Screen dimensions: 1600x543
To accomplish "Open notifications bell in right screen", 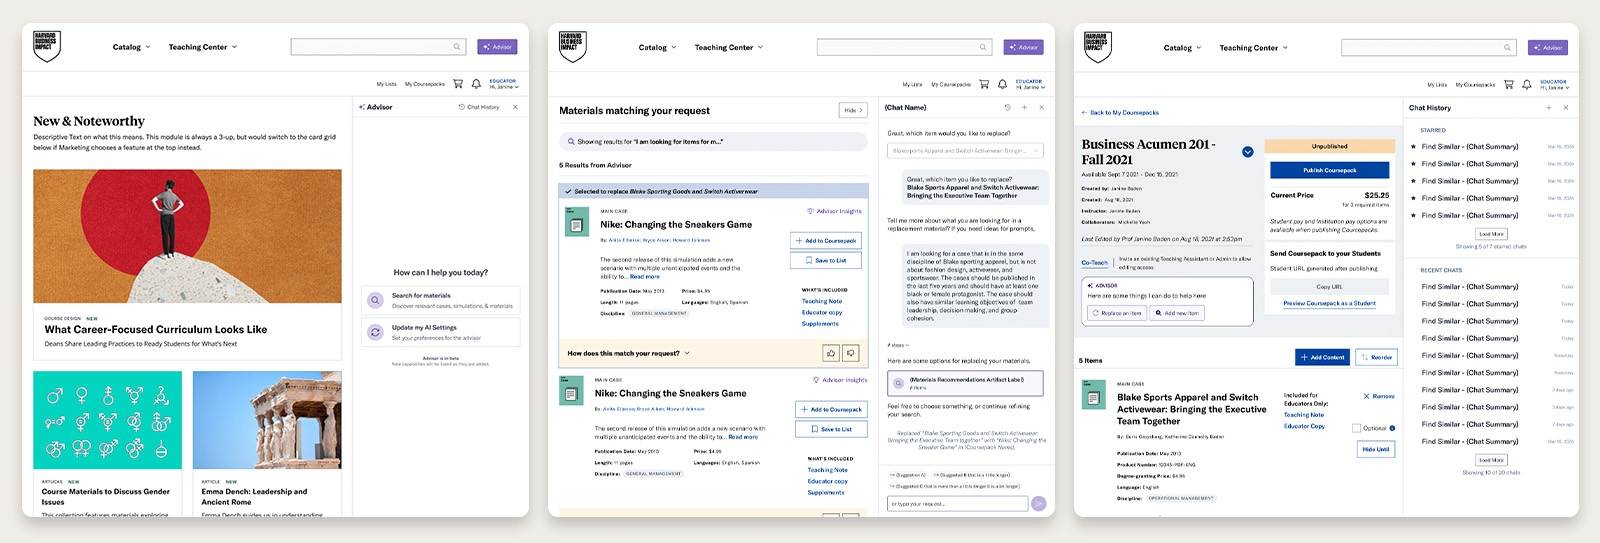I will [x=1527, y=84].
